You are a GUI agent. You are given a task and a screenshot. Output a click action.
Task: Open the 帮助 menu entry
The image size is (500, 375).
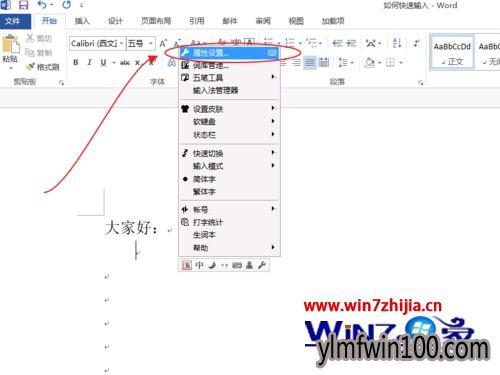[229, 248]
